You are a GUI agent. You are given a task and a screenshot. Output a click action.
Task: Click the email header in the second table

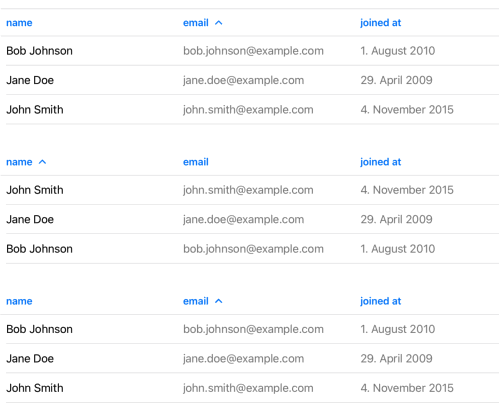[196, 162]
